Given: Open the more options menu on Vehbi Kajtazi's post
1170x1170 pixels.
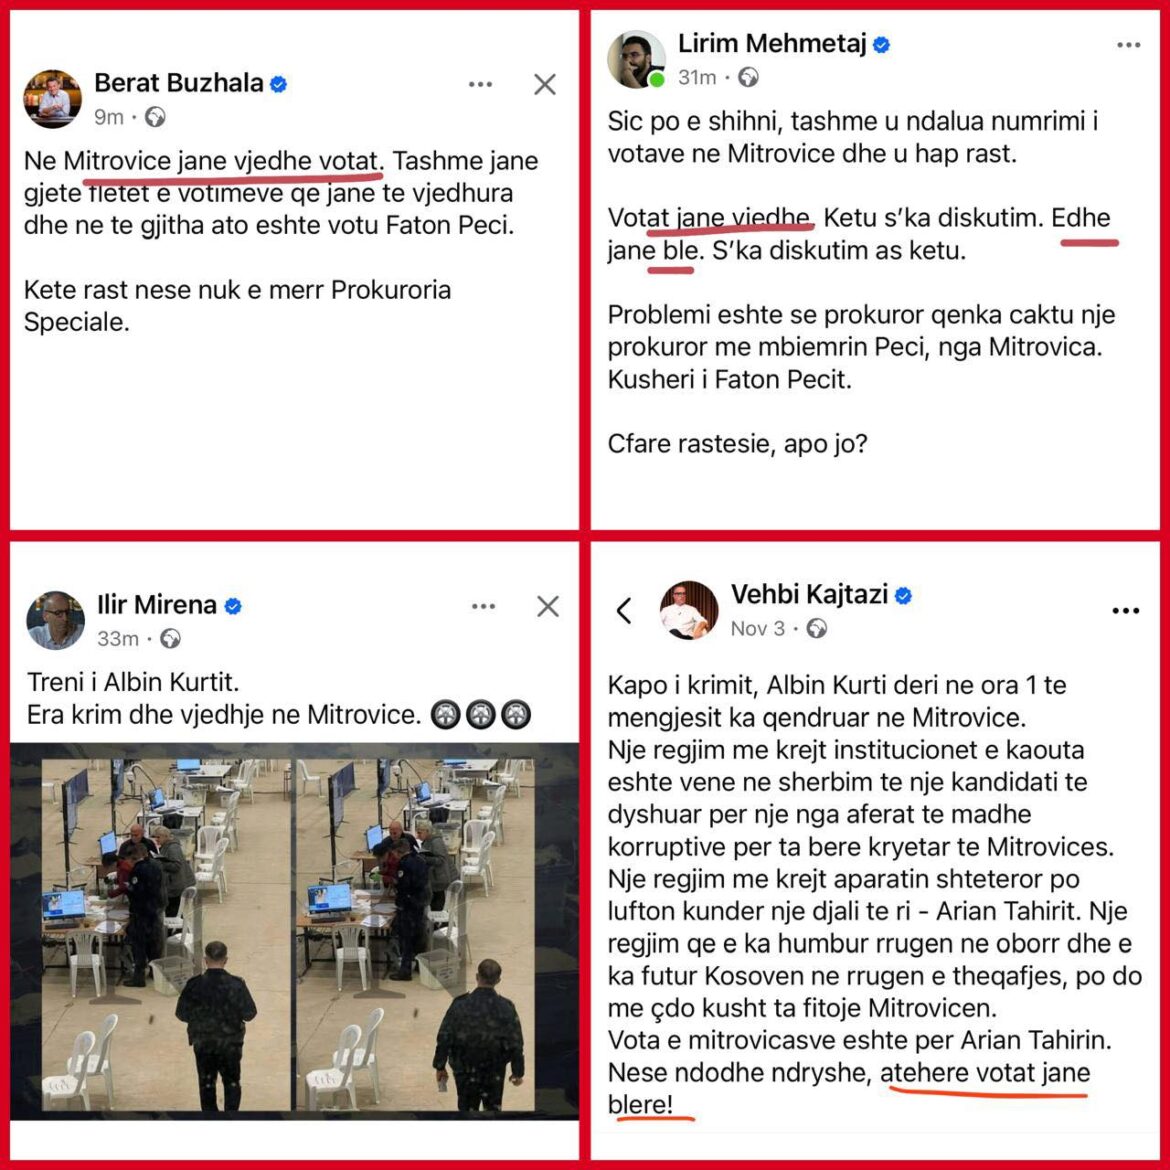Looking at the screenshot, I should click(x=1125, y=610).
